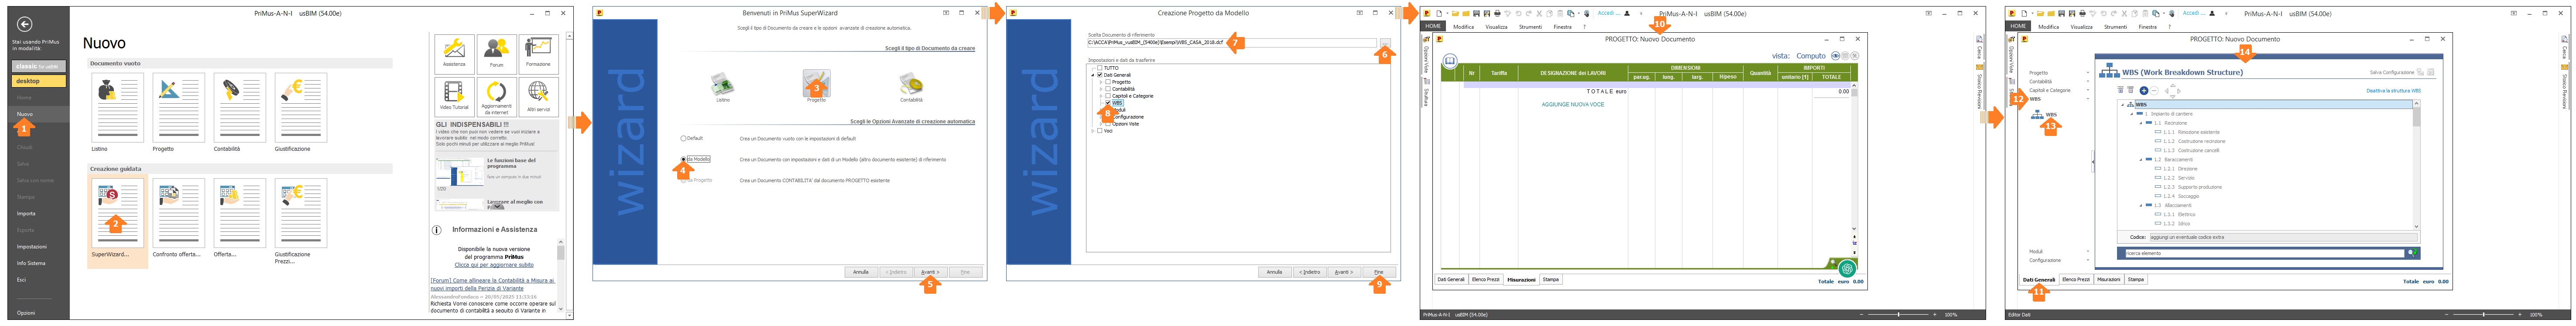Image resolution: width=2576 pixels, height=326 pixels.
Task: Collapse '1.2 Baraccamenti' WBS node
Action: tap(2141, 160)
